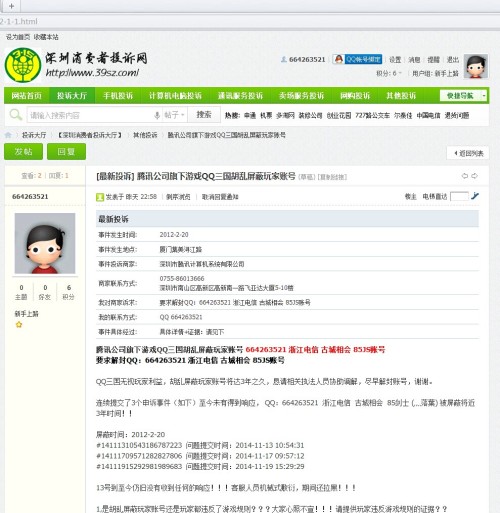500x513 pixels.
Task: Click hot search term 退房问题
Action: tap(457, 115)
